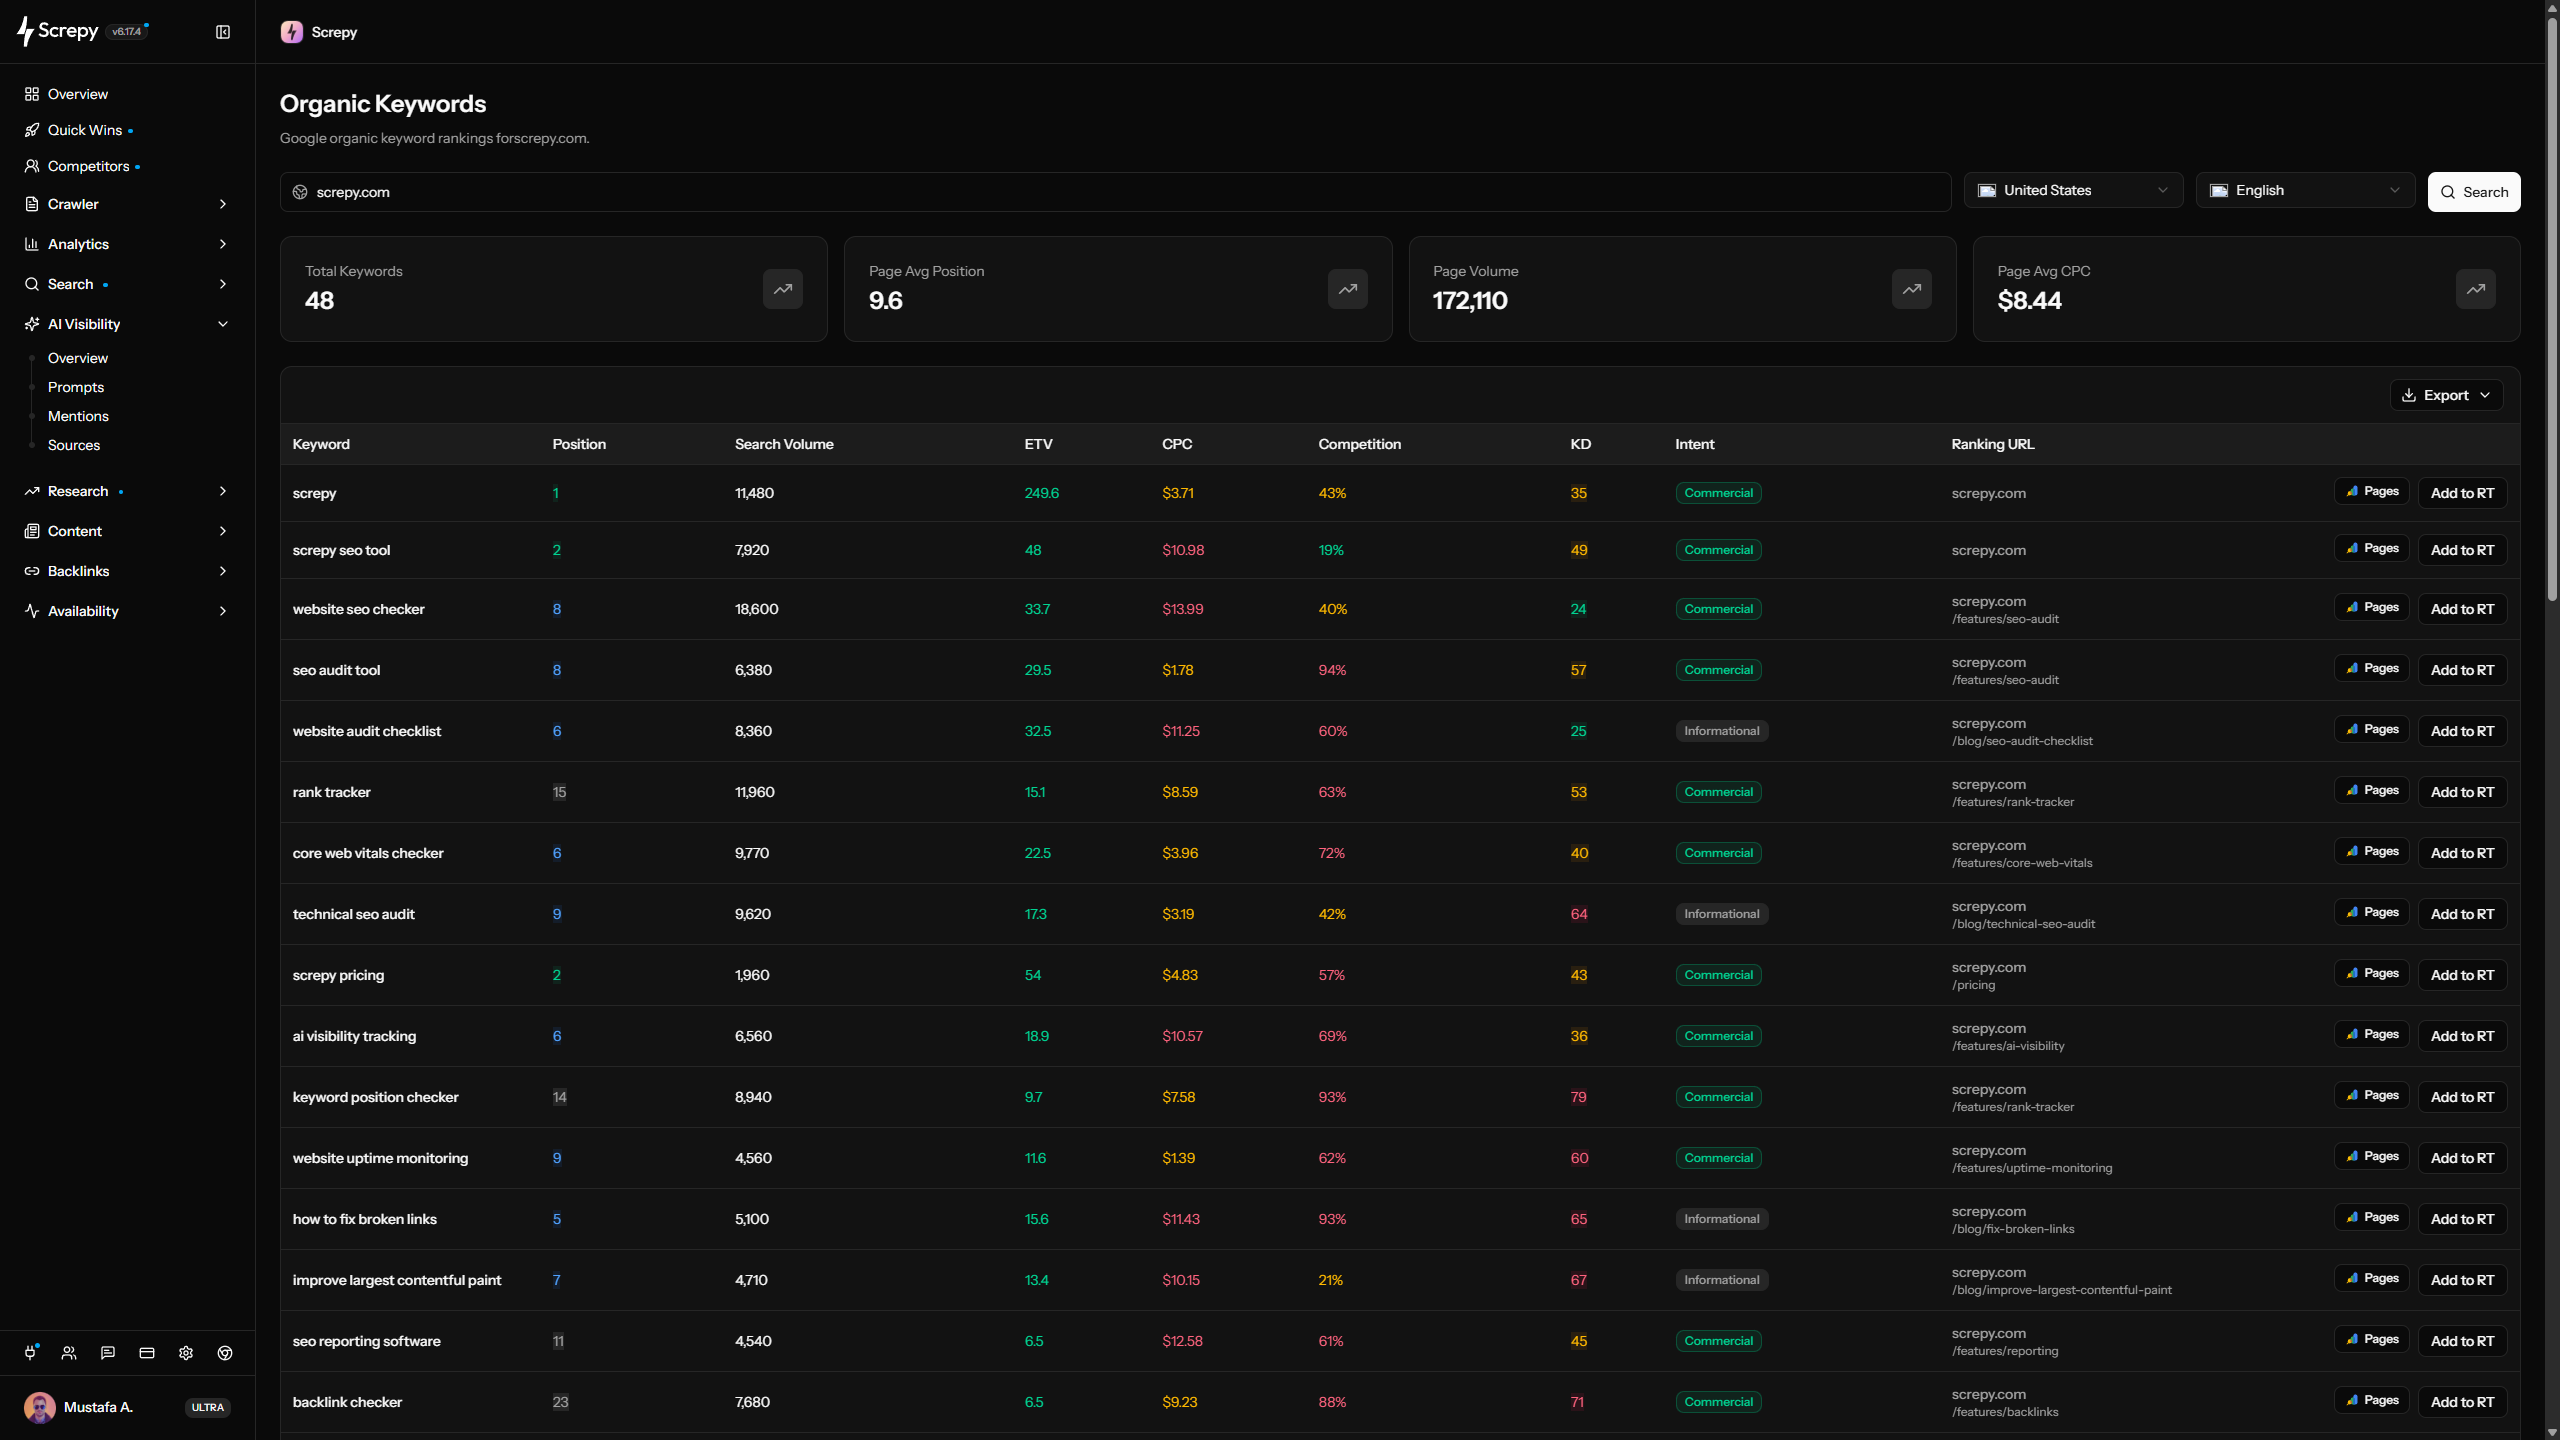This screenshot has height=1440, width=2560.
Task: Open Pages for backlink checker keyword
Action: coord(2372,1400)
